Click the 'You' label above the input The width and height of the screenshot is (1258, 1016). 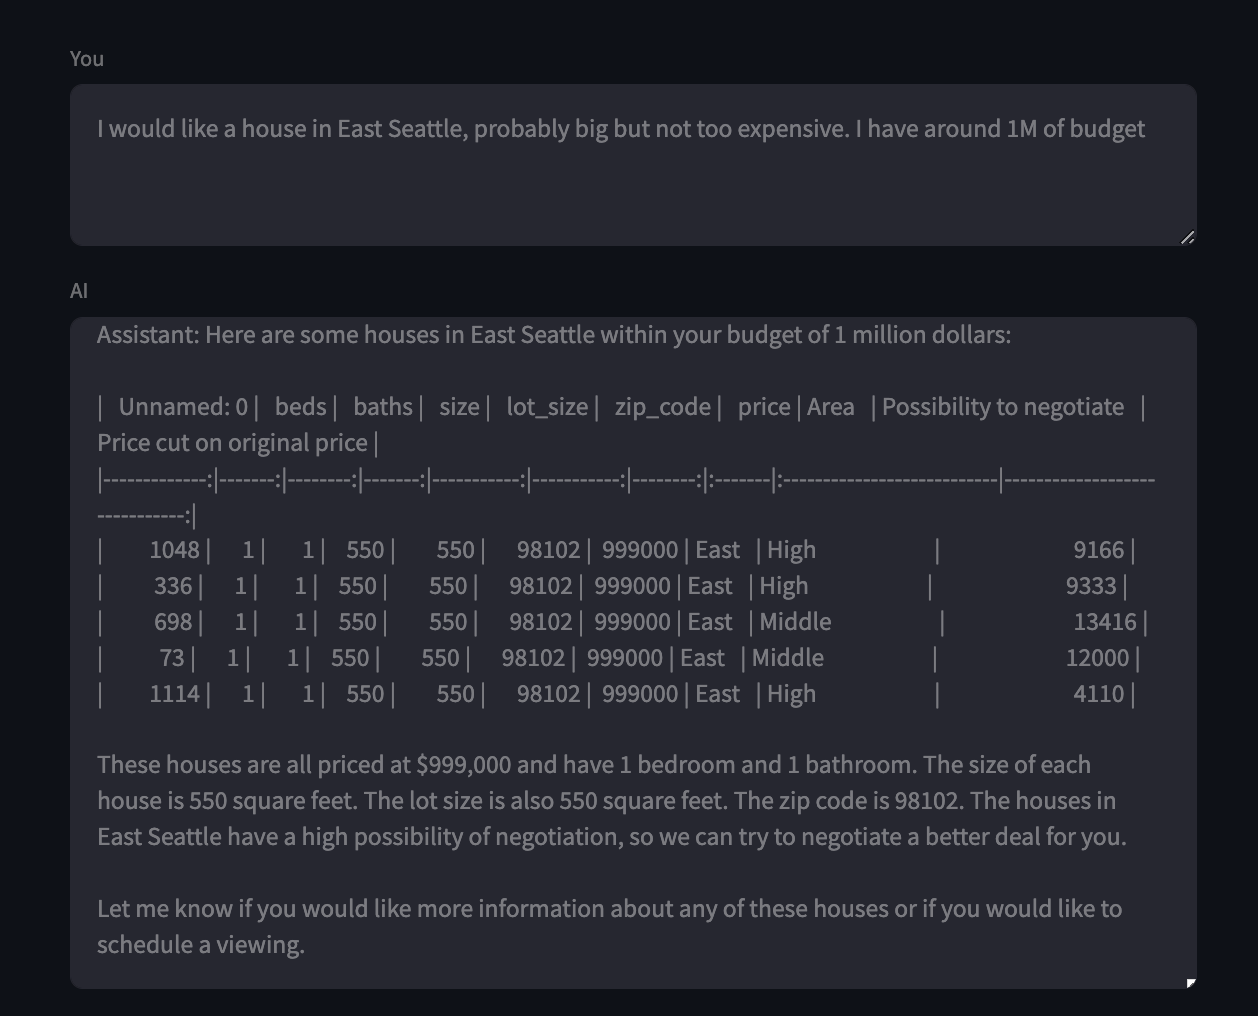[87, 59]
